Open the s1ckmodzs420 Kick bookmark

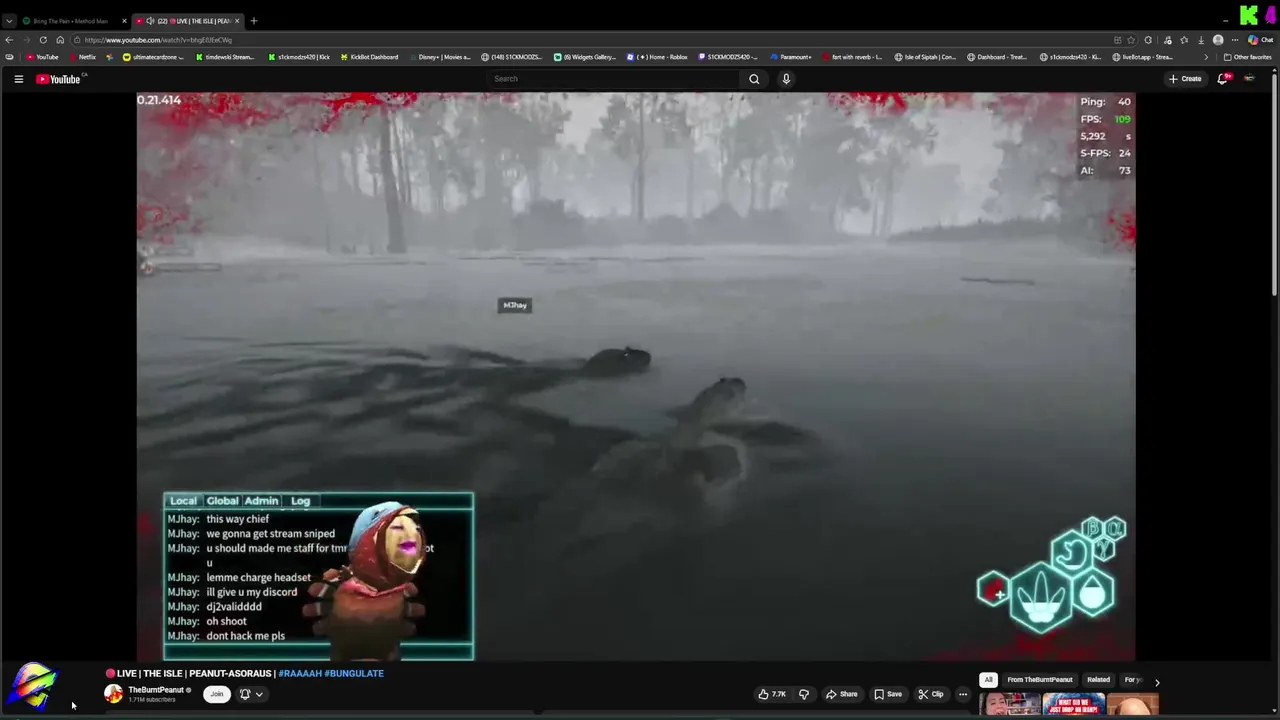(x=299, y=57)
